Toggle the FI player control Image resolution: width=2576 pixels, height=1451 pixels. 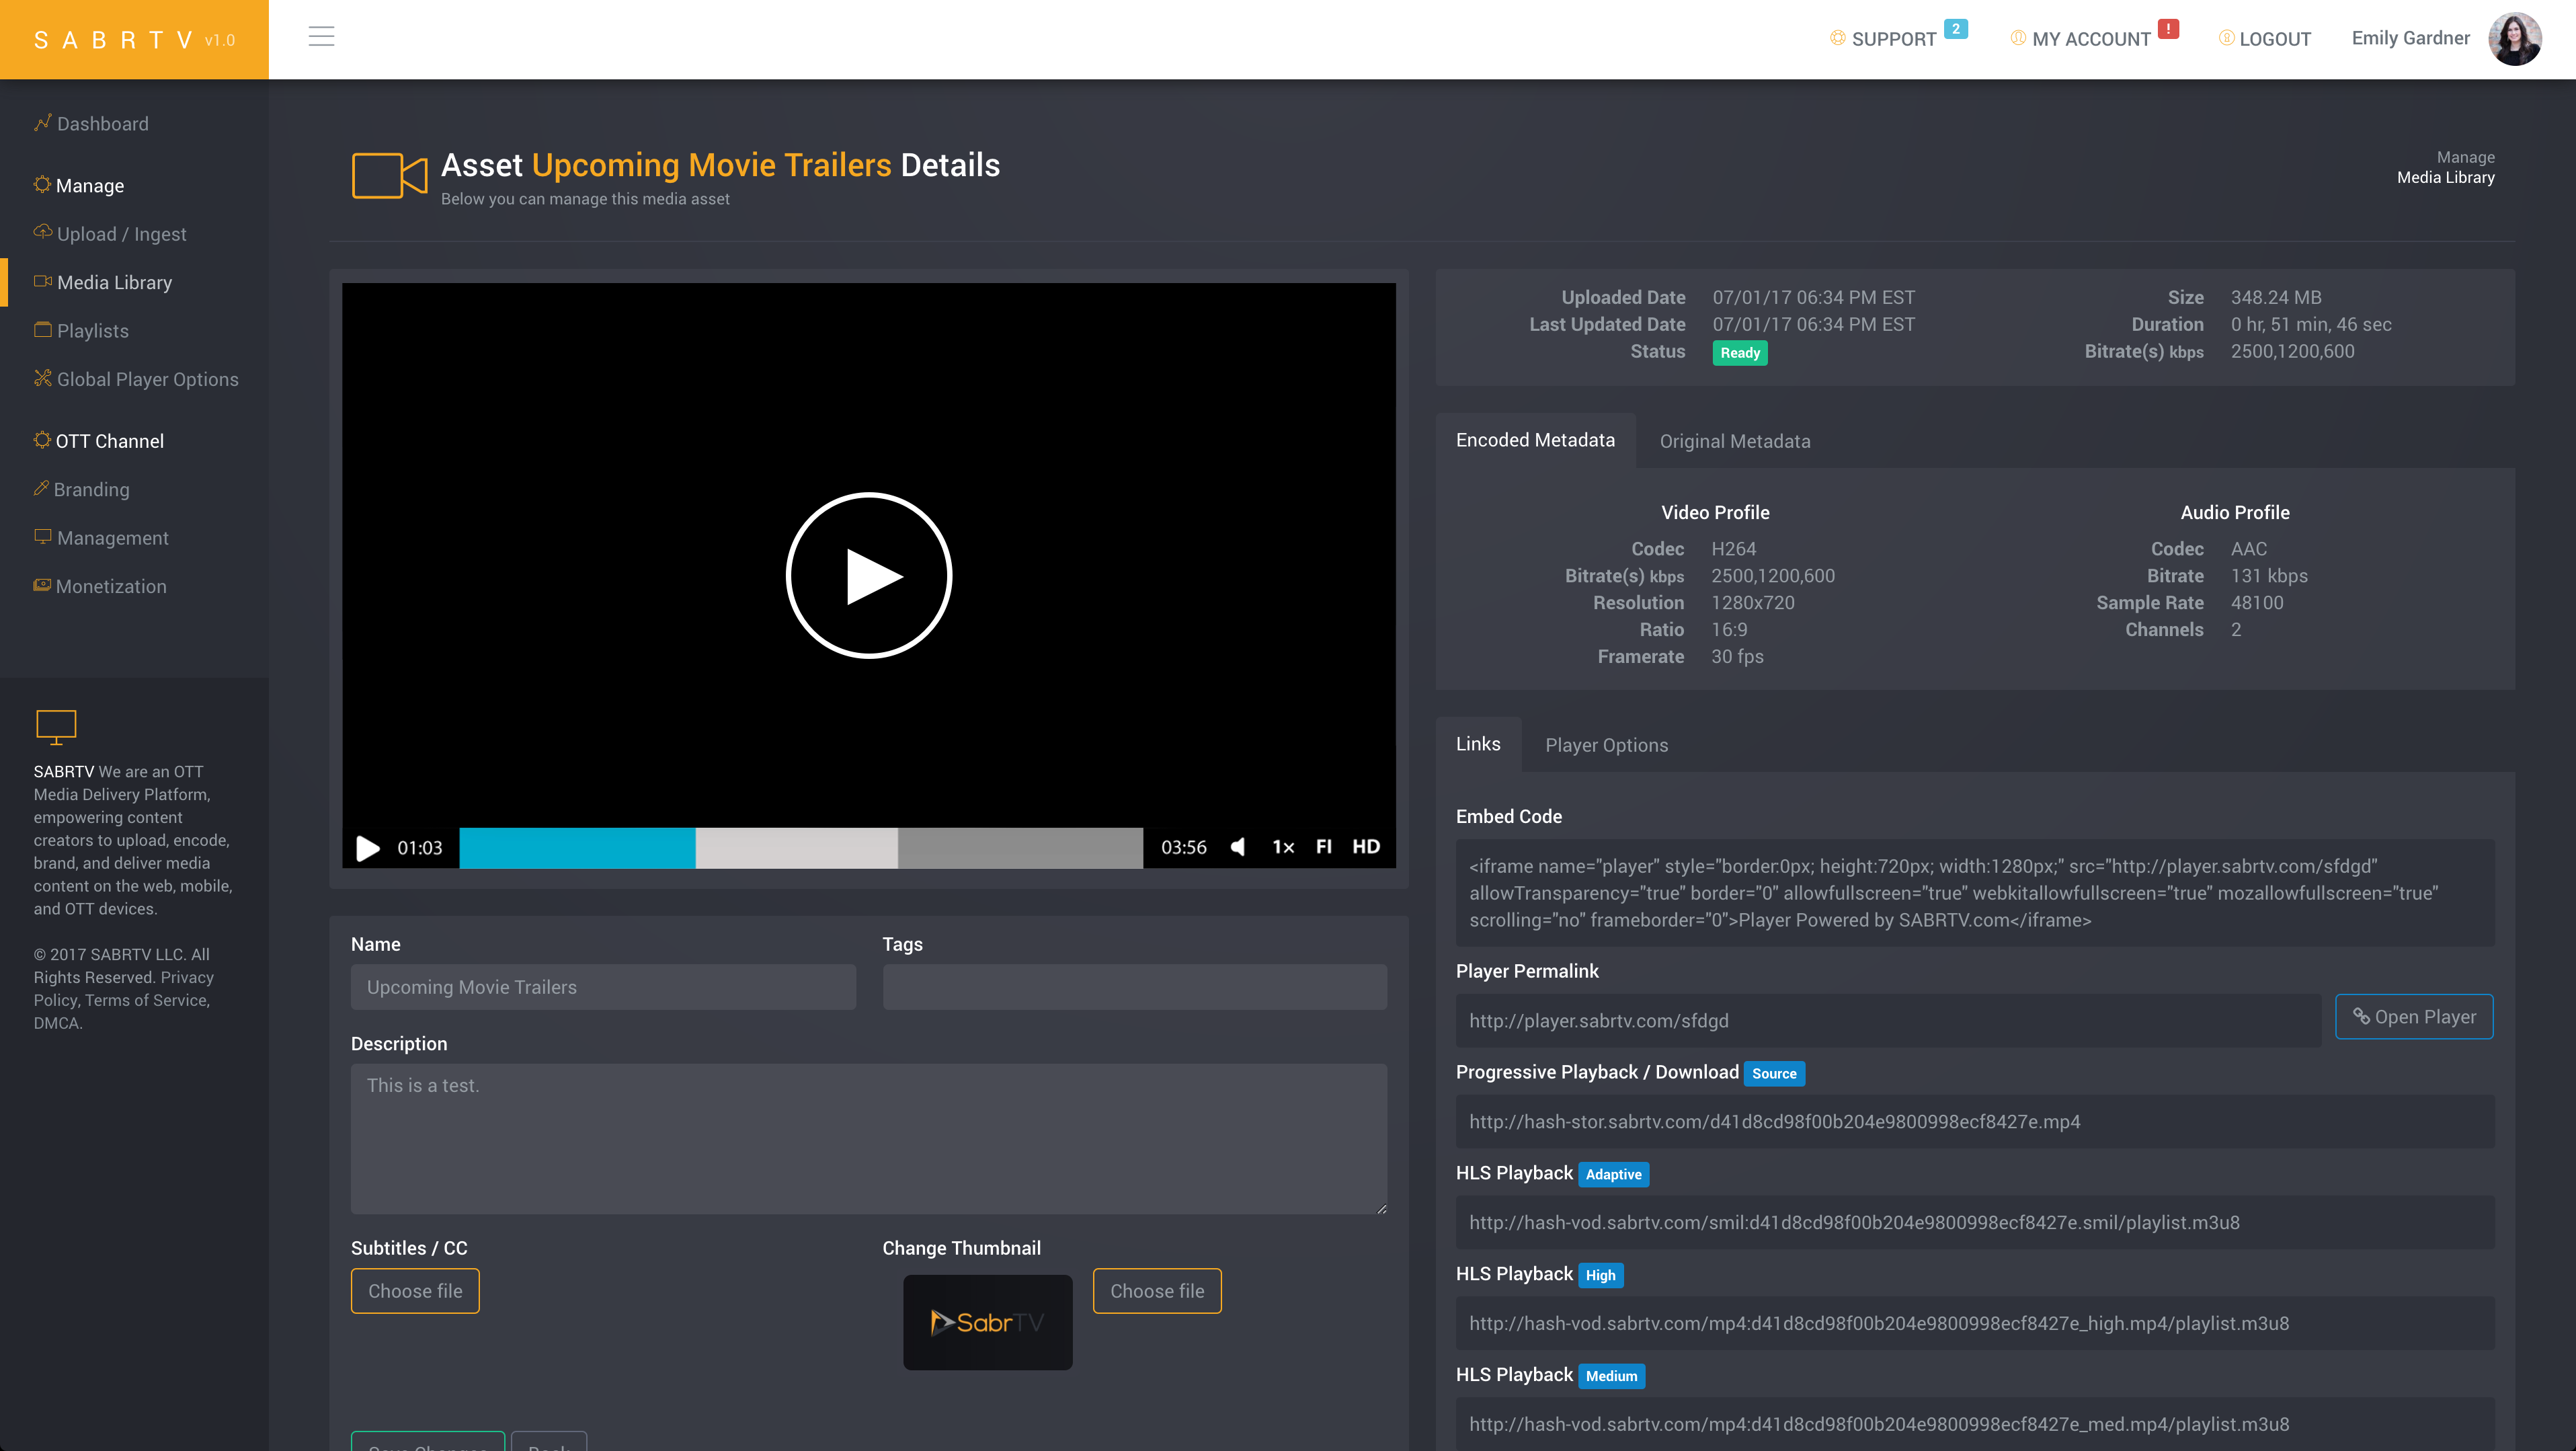coord(1323,847)
